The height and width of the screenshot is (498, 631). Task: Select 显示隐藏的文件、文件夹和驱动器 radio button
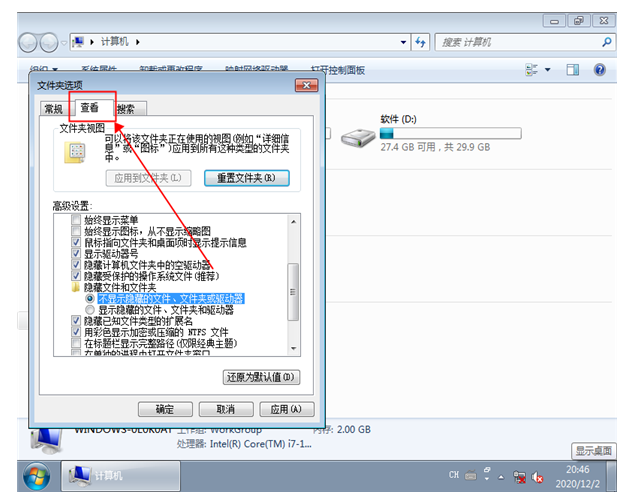click(x=90, y=310)
